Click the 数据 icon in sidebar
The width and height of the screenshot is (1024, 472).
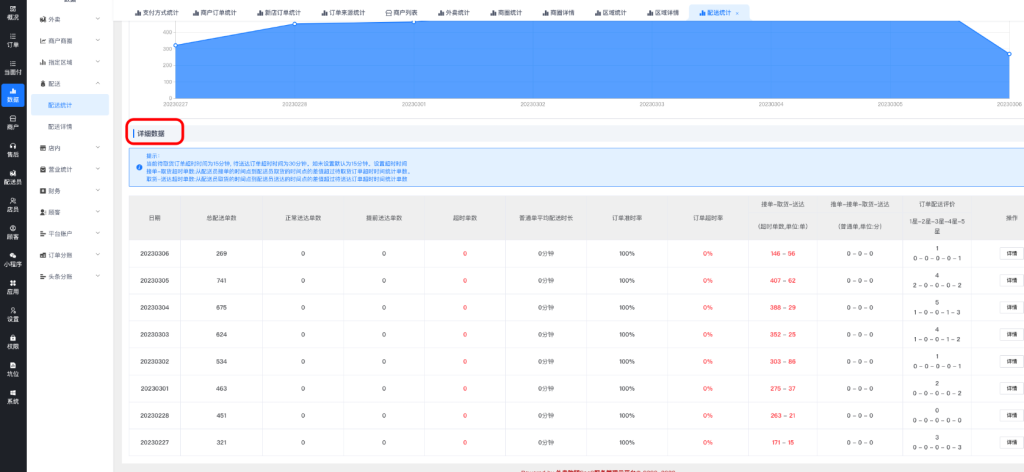[13, 95]
